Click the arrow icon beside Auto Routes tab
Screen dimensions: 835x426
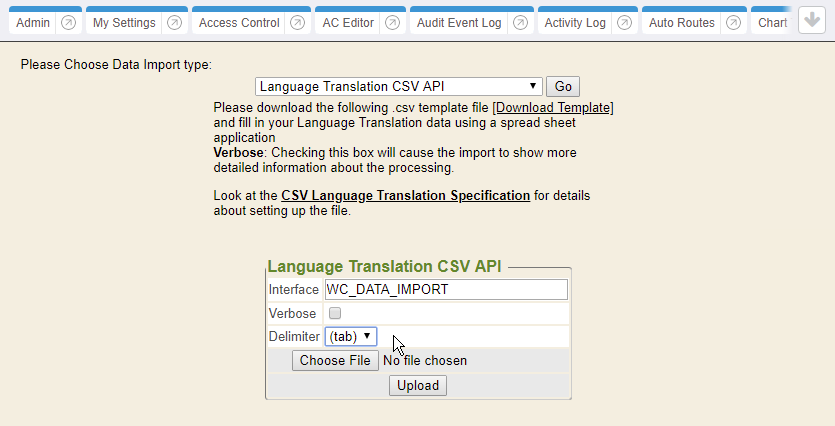click(x=733, y=22)
